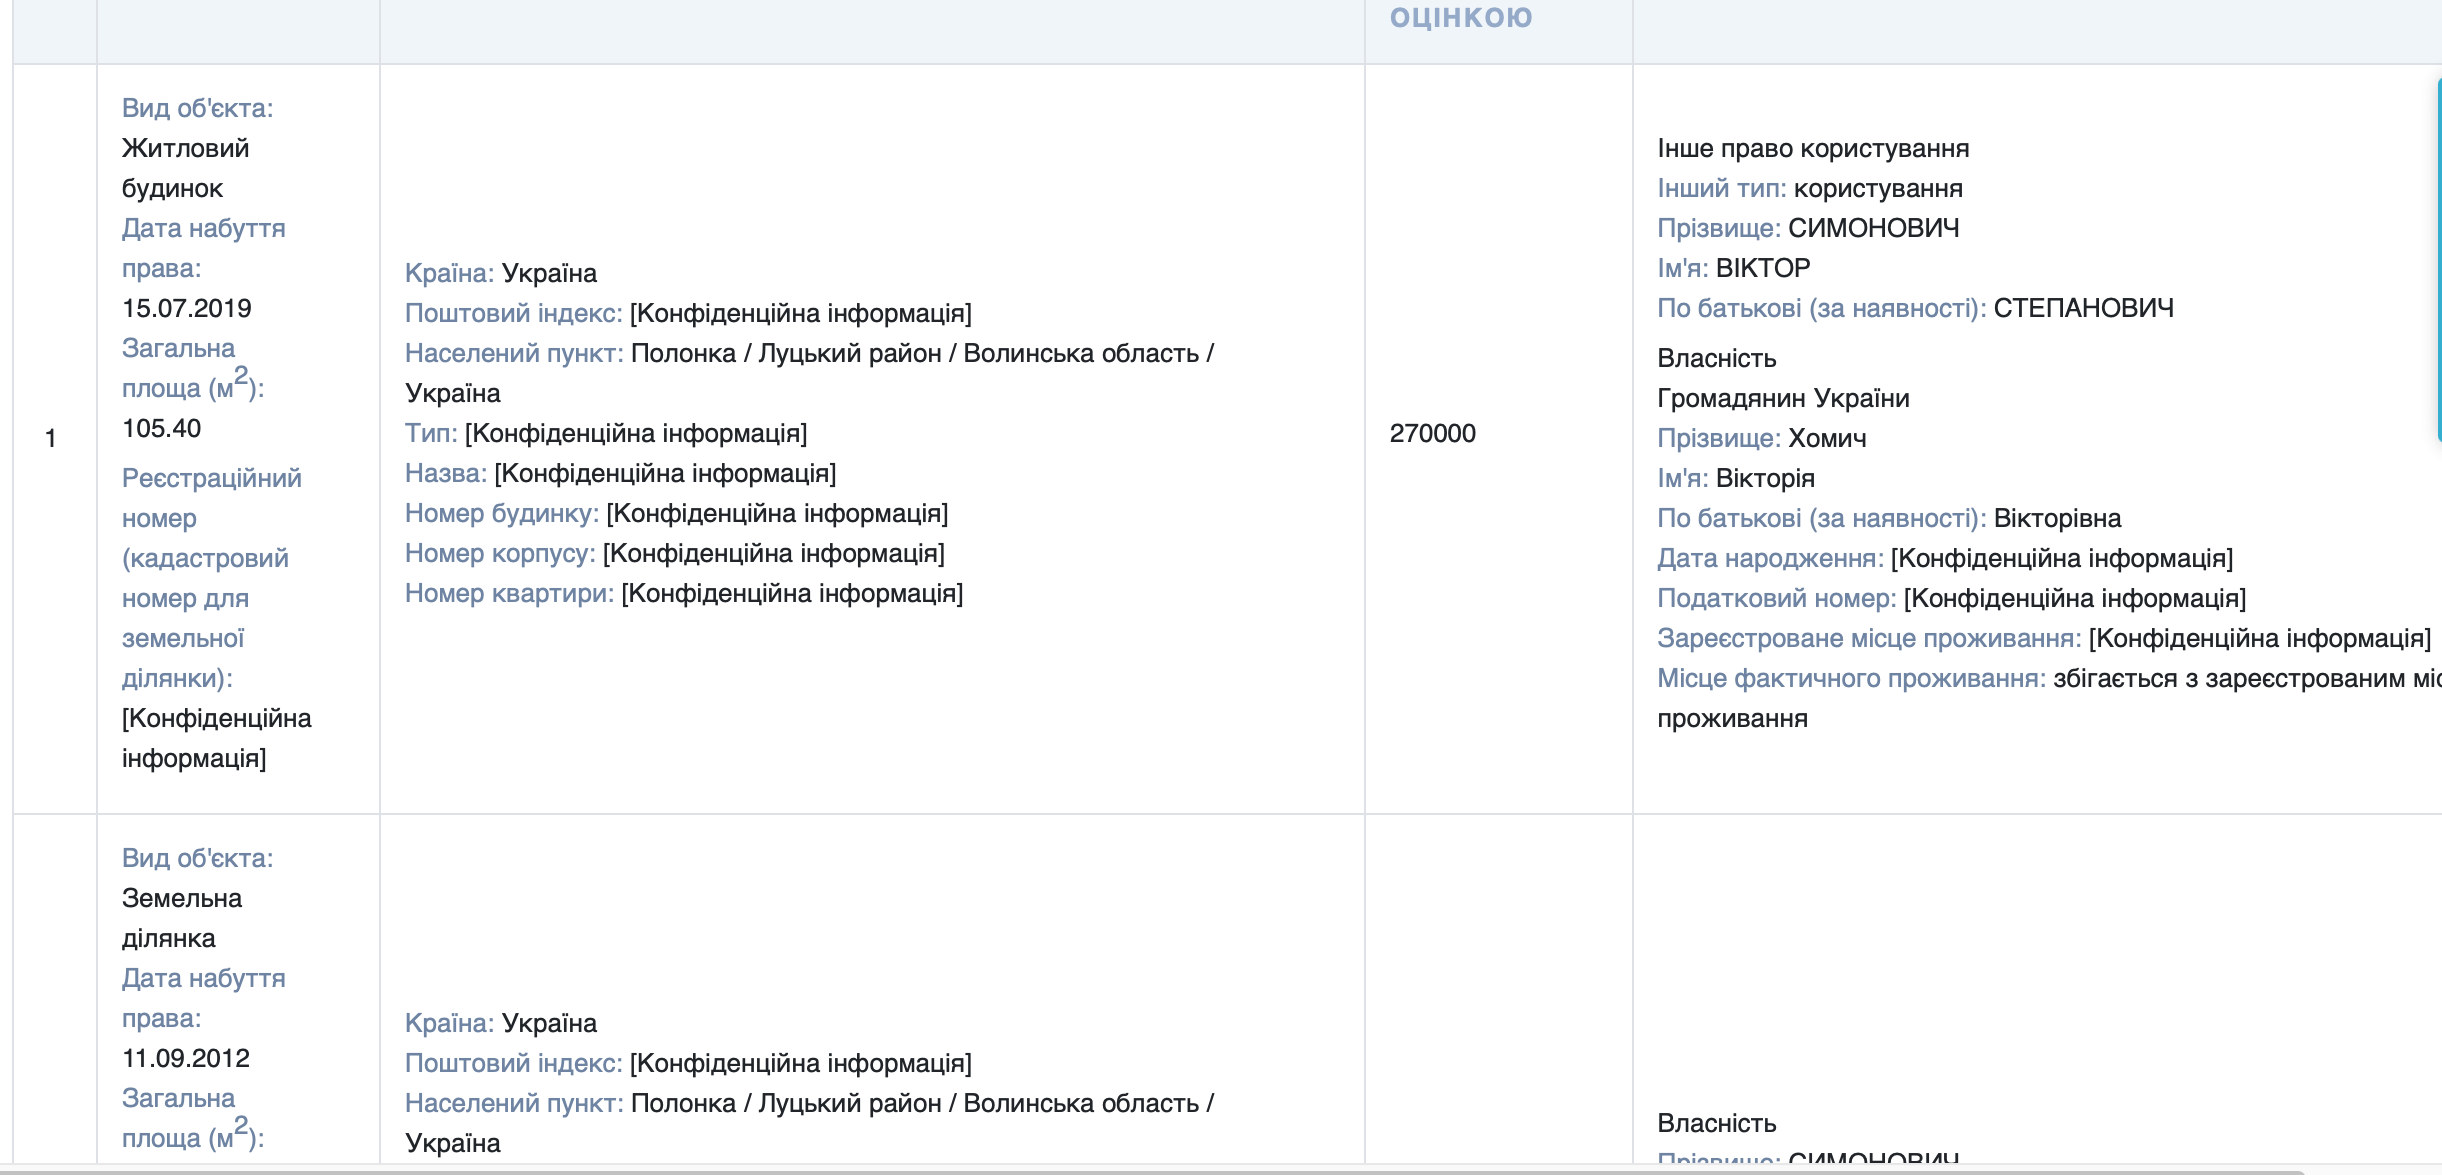2442x1175 pixels.
Task: Click 'Інше право користування' heading
Action: coord(1812,148)
